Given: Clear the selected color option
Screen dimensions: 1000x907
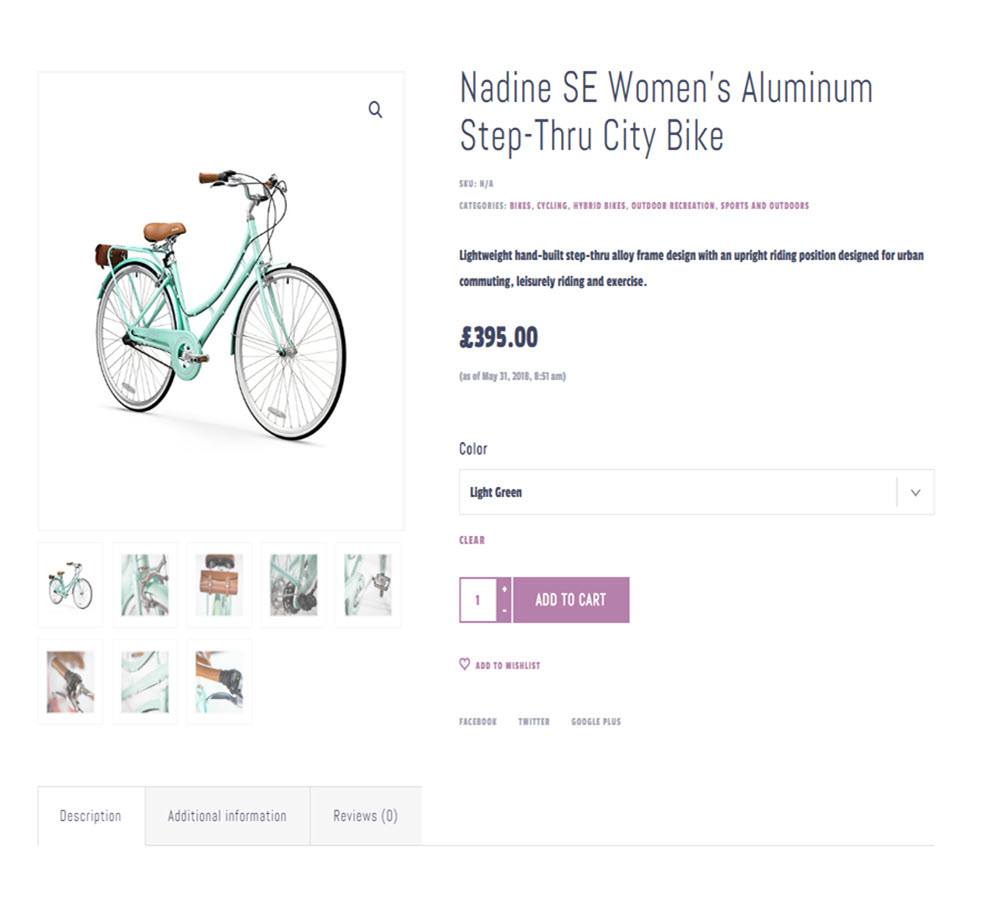Looking at the screenshot, I should click(472, 540).
